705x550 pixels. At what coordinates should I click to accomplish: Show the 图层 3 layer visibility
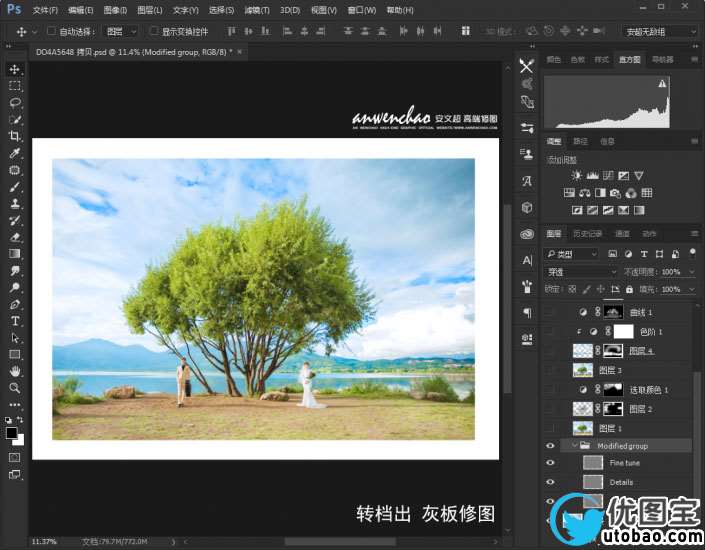pyautogui.click(x=550, y=370)
